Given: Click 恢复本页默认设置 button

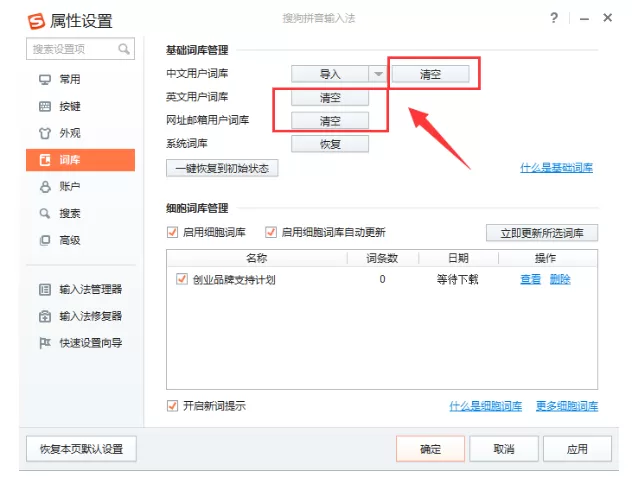Looking at the screenshot, I should point(81,449).
